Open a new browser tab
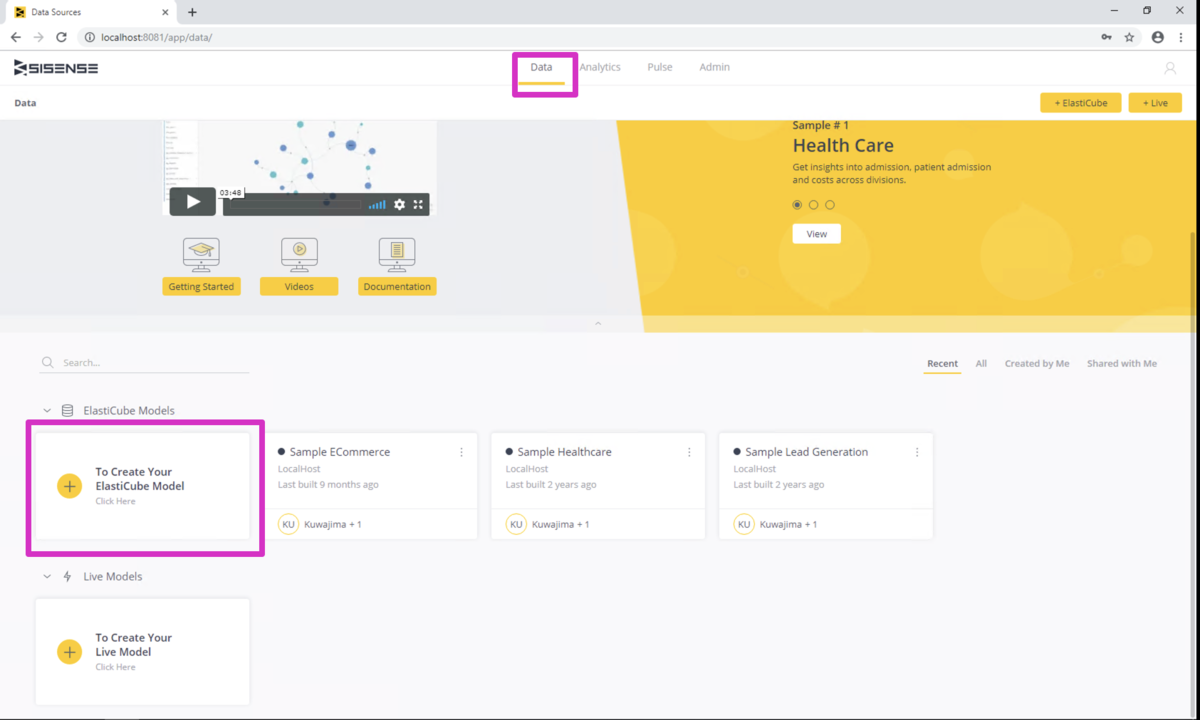 point(192,12)
